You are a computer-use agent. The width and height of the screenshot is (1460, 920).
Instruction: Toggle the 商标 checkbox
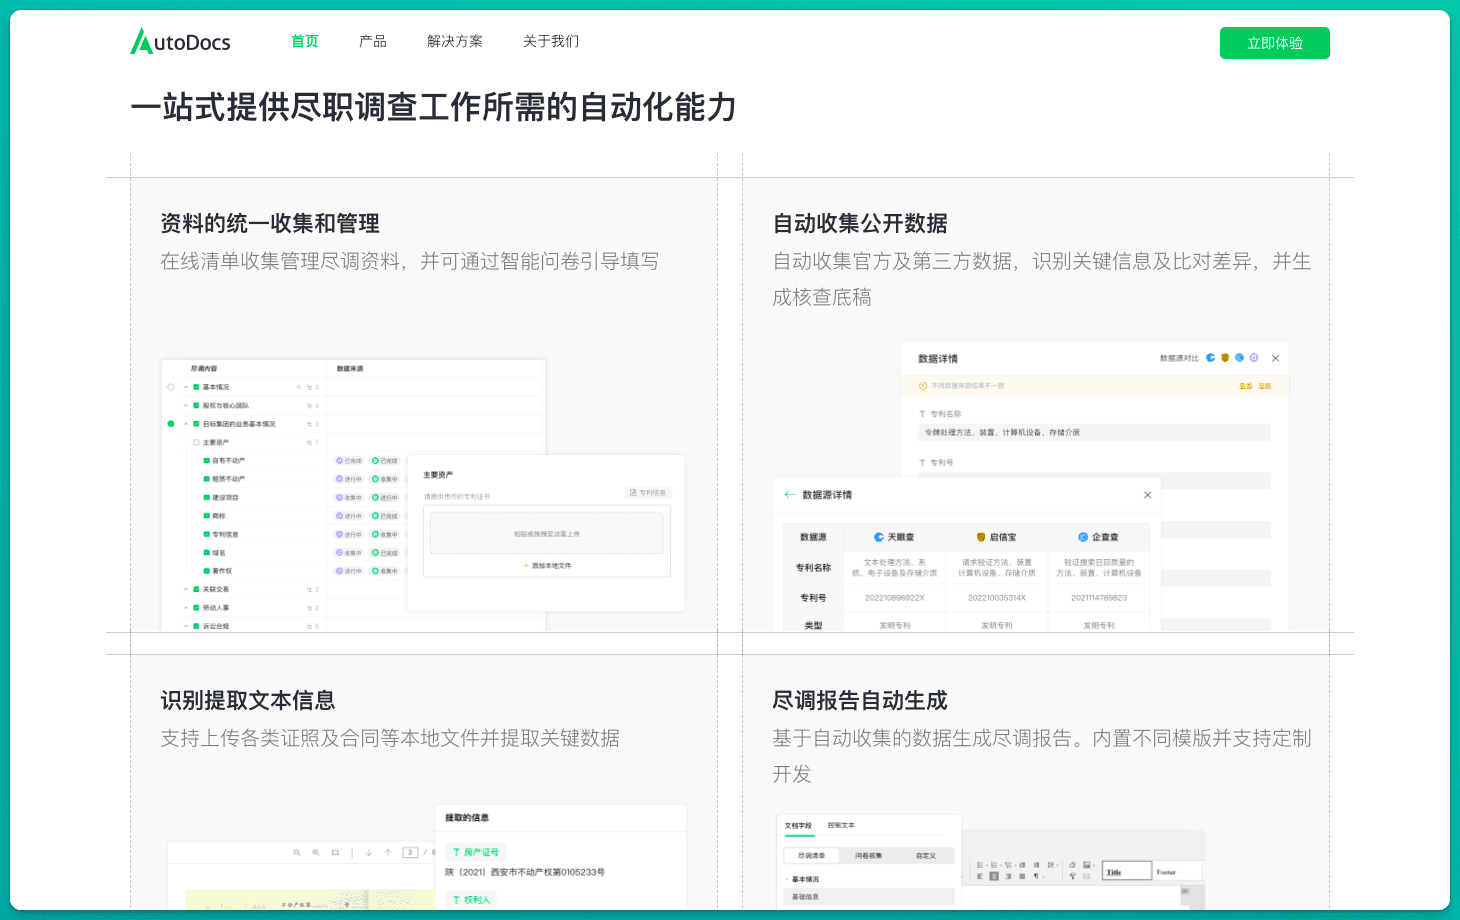[206, 516]
